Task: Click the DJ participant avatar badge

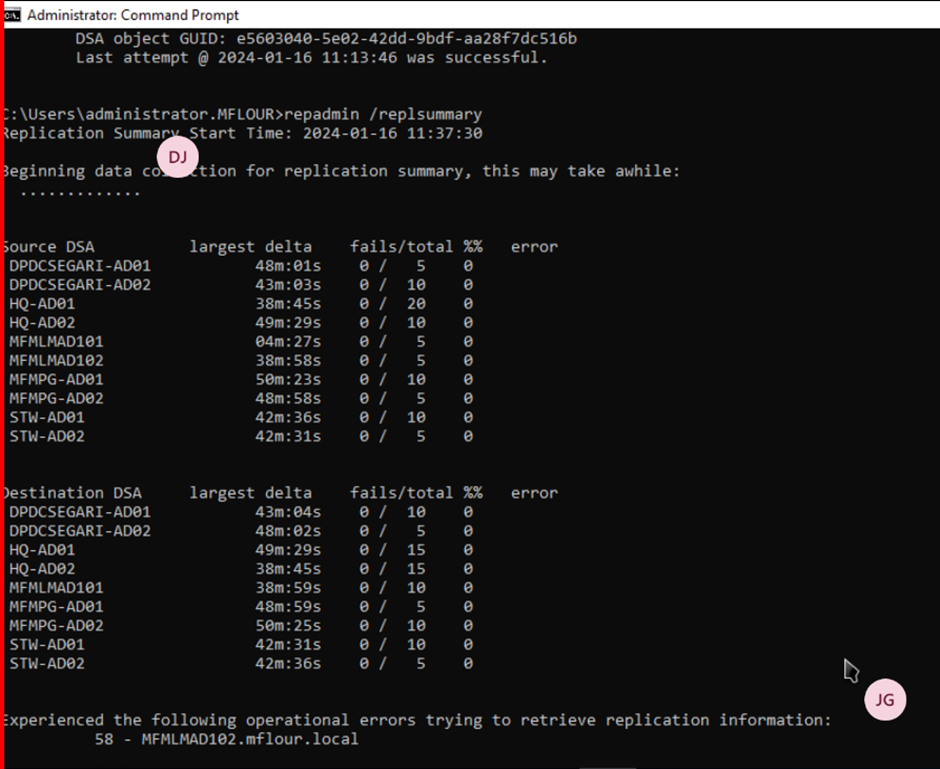Action: (x=177, y=157)
